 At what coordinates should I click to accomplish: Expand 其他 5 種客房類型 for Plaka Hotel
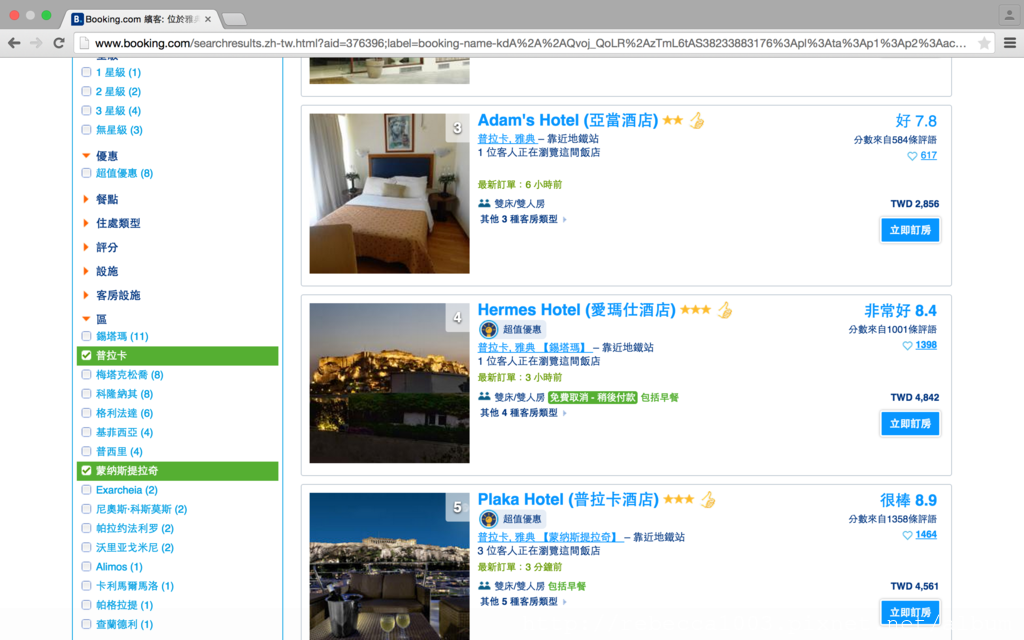coord(524,601)
